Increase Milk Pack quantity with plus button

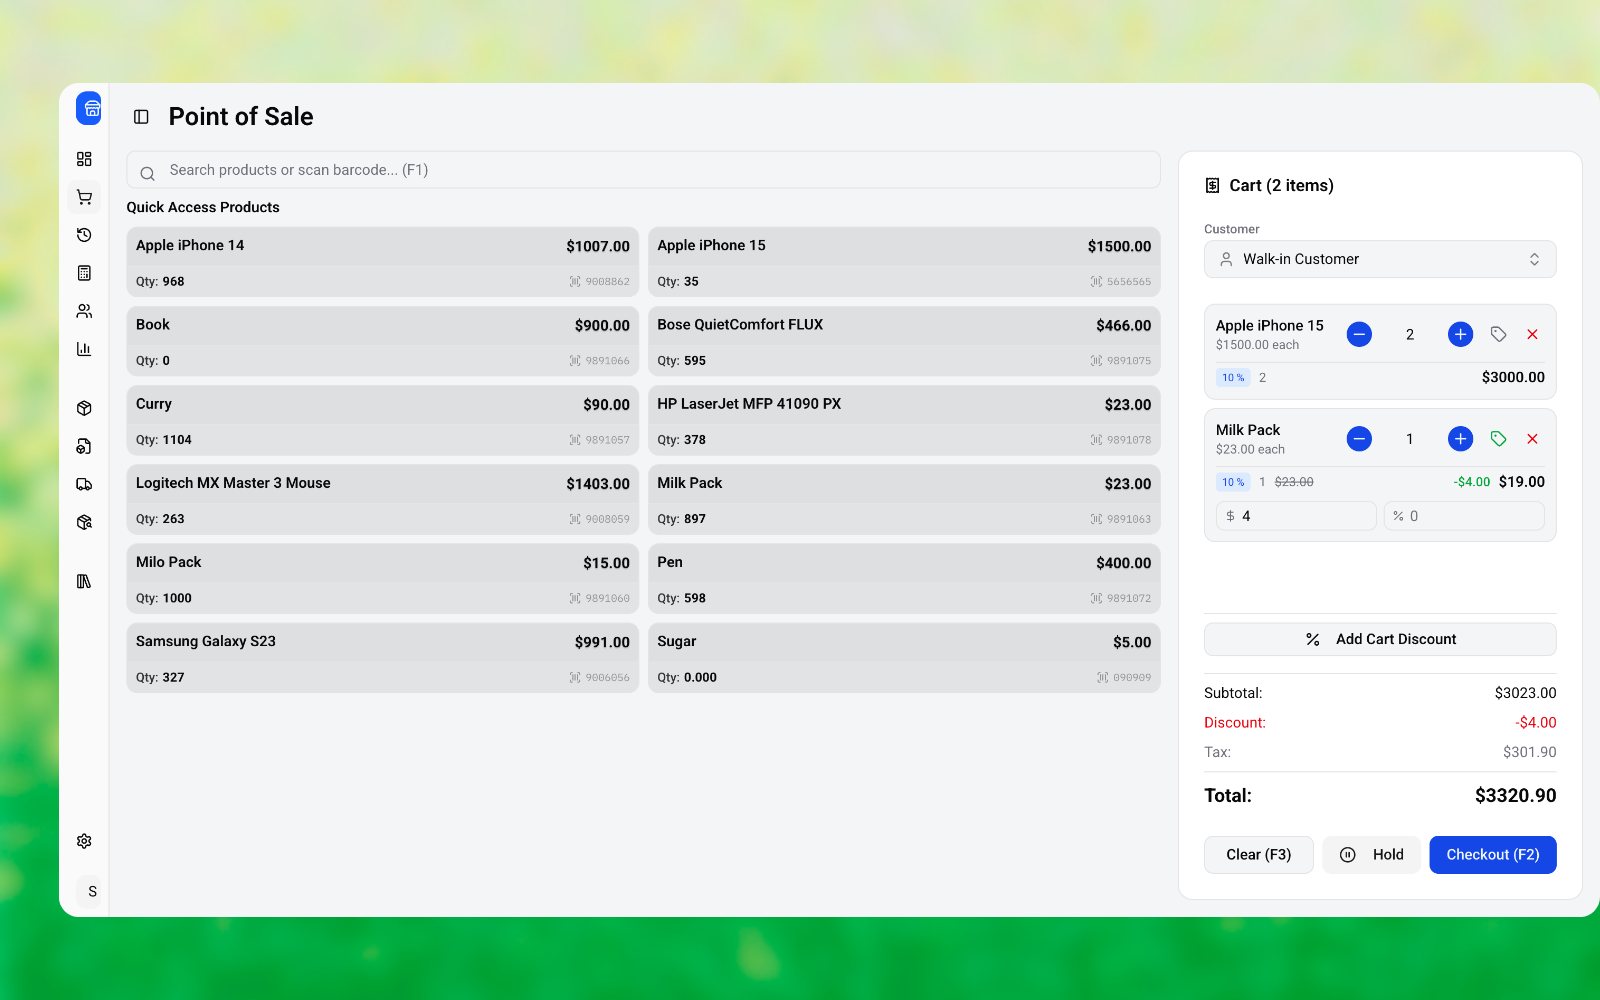(x=1460, y=438)
